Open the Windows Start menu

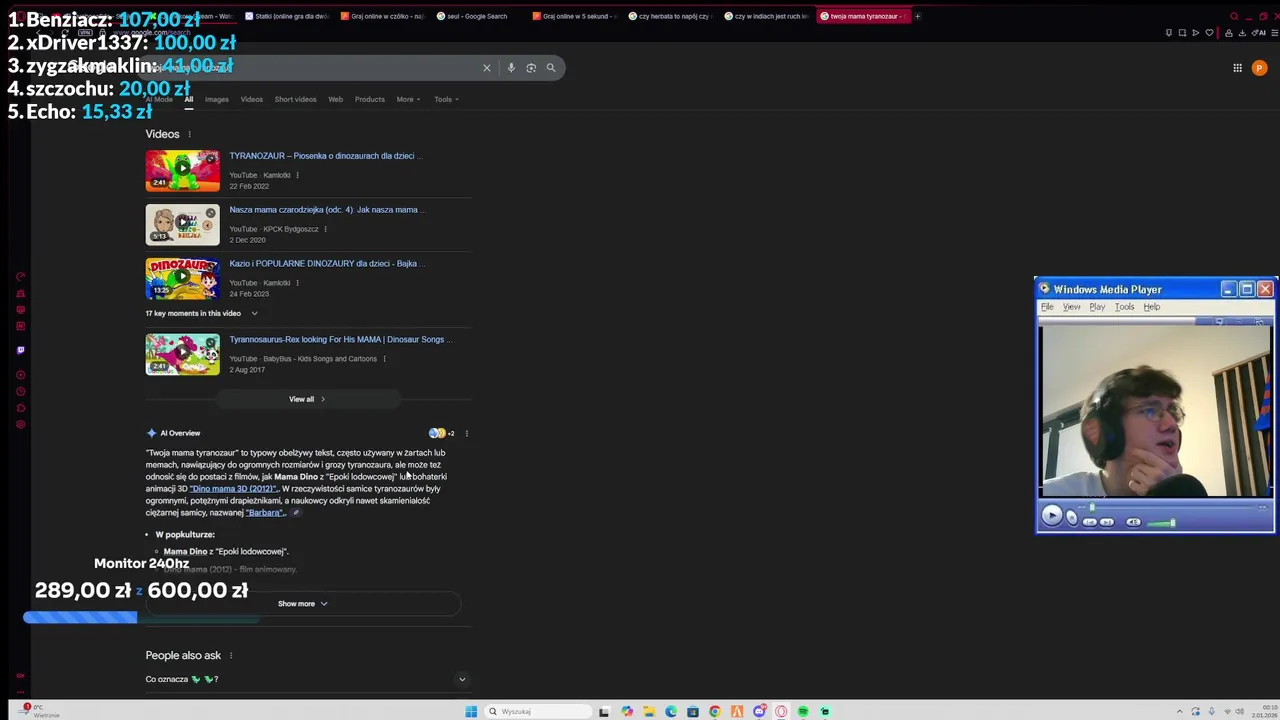coord(471,712)
